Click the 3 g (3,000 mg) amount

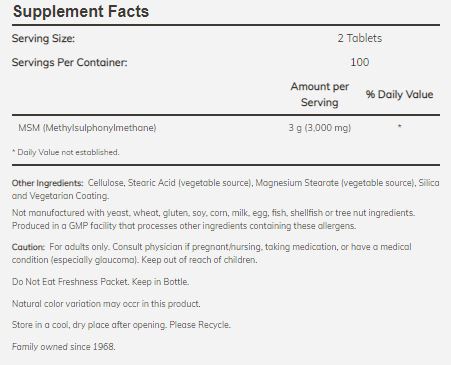click(320, 128)
